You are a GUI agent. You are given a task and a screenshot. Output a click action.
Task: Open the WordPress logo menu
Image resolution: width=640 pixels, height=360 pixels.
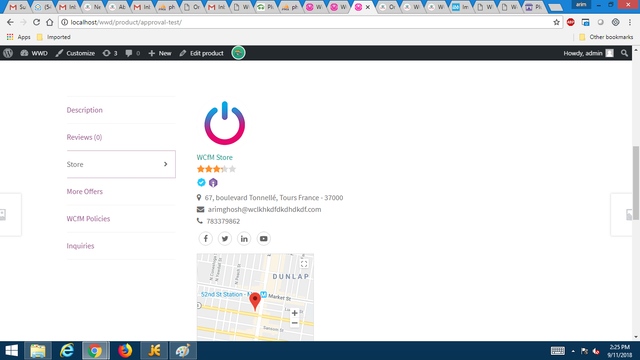pyautogui.click(x=8, y=53)
